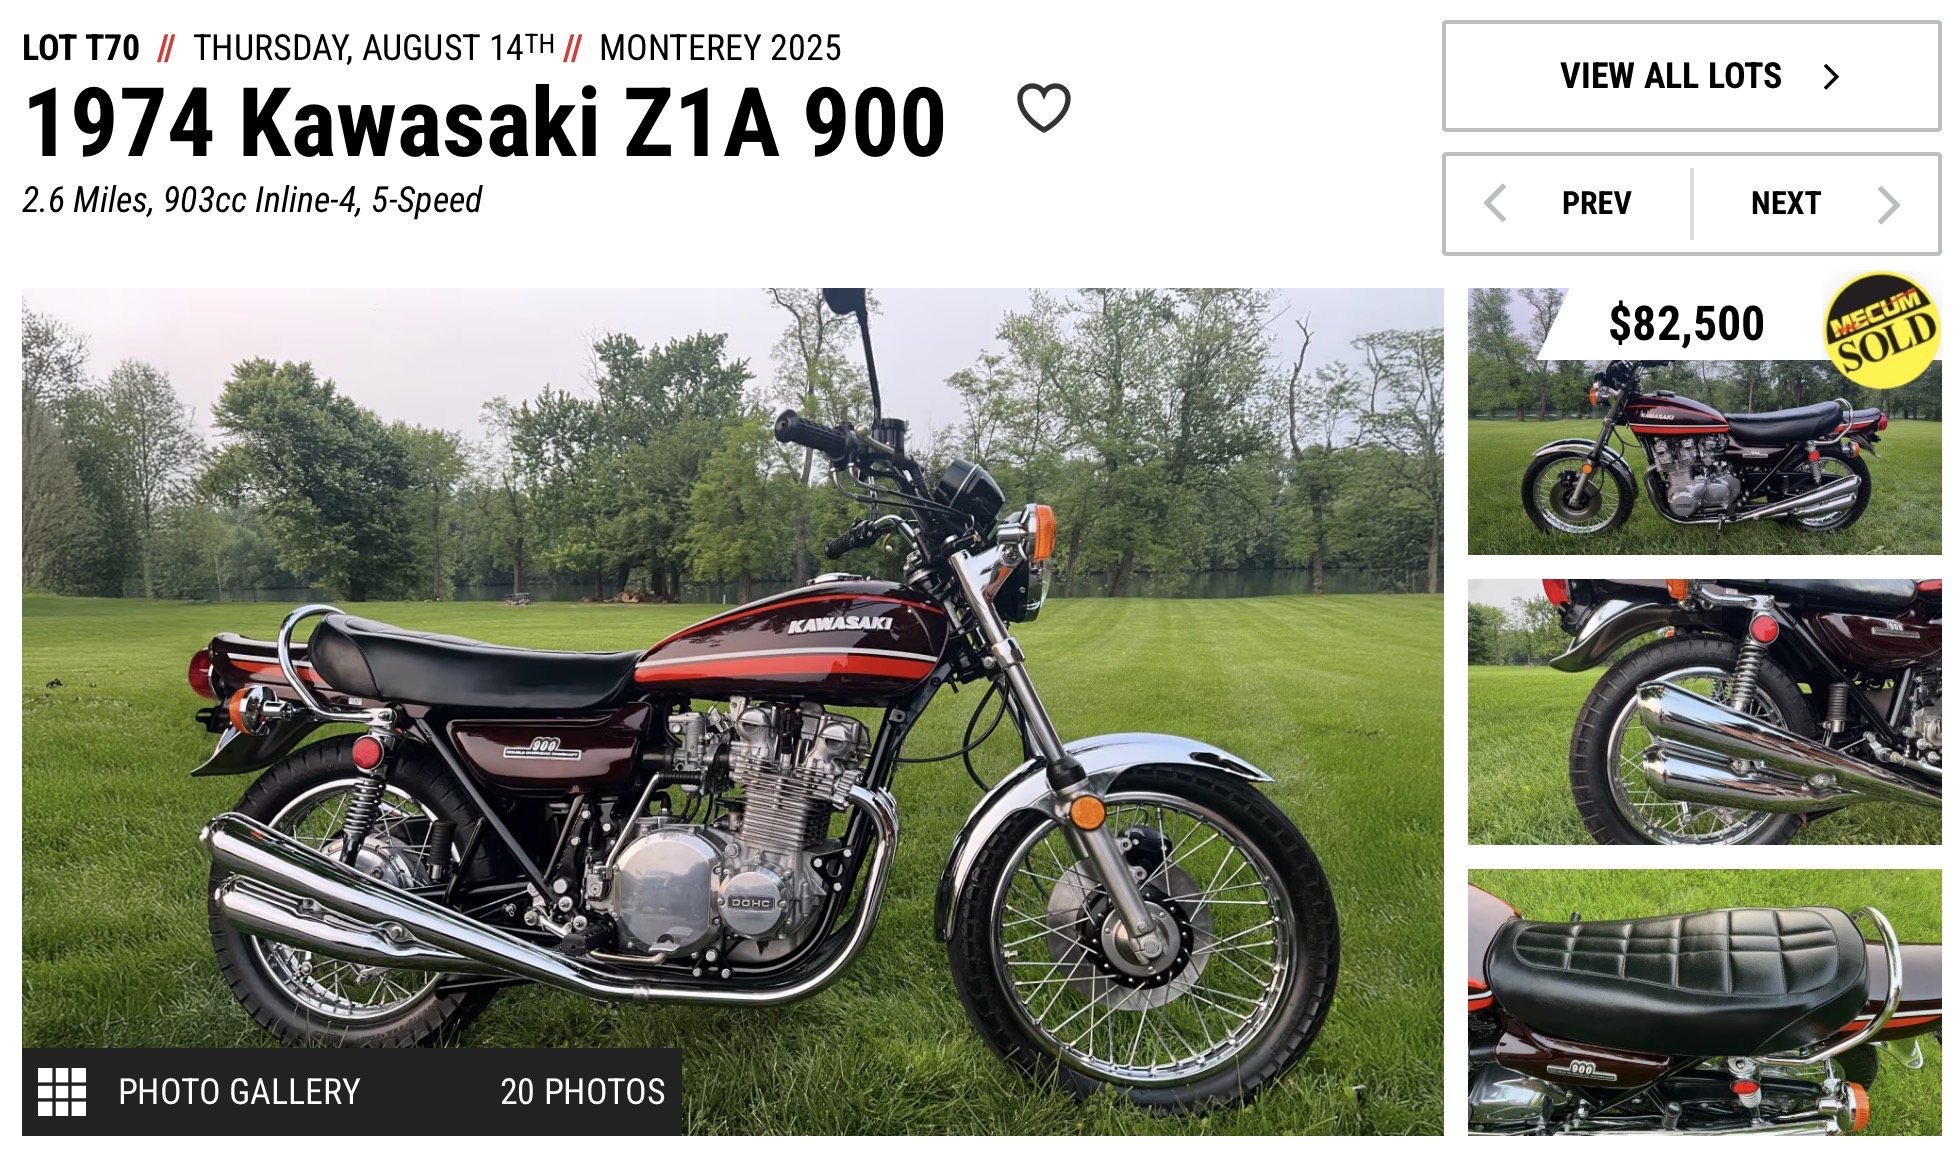Click the $82,500 sold price tag
The height and width of the screenshot is (1154, 1959).
1686,324
